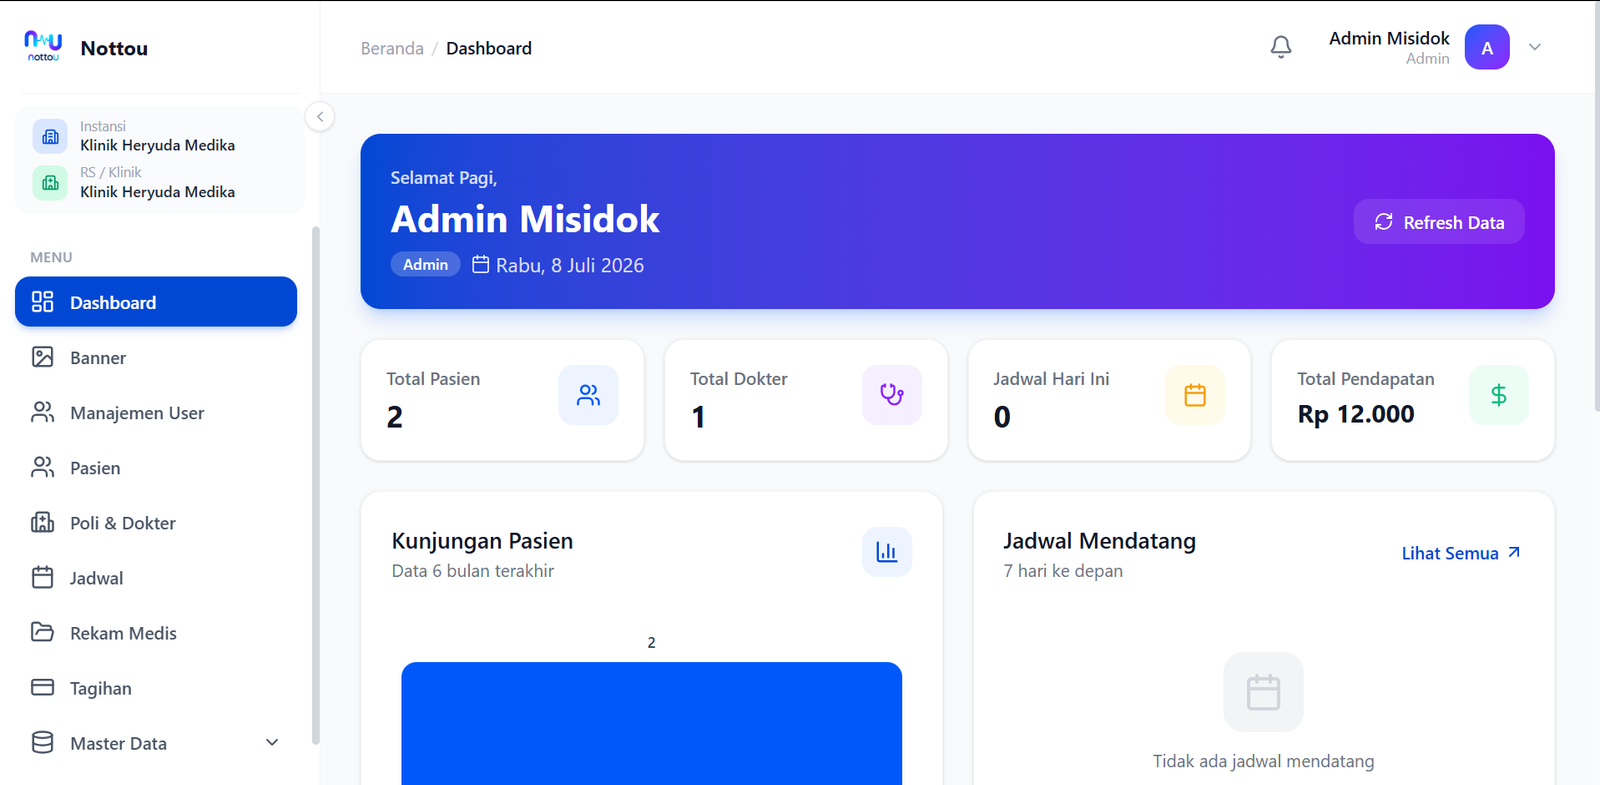This screenshot has width=1600, height=785.
Task: Click the Kunjungan Pasien bar chart icon
Action: click(887, 552)
